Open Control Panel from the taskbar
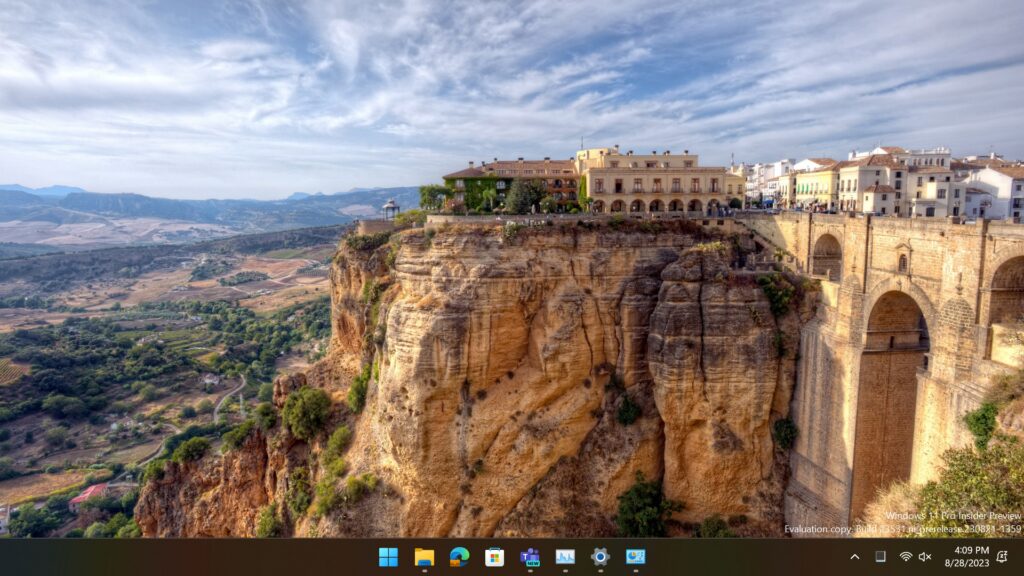Screen dimensions: 1024x576 635,557
